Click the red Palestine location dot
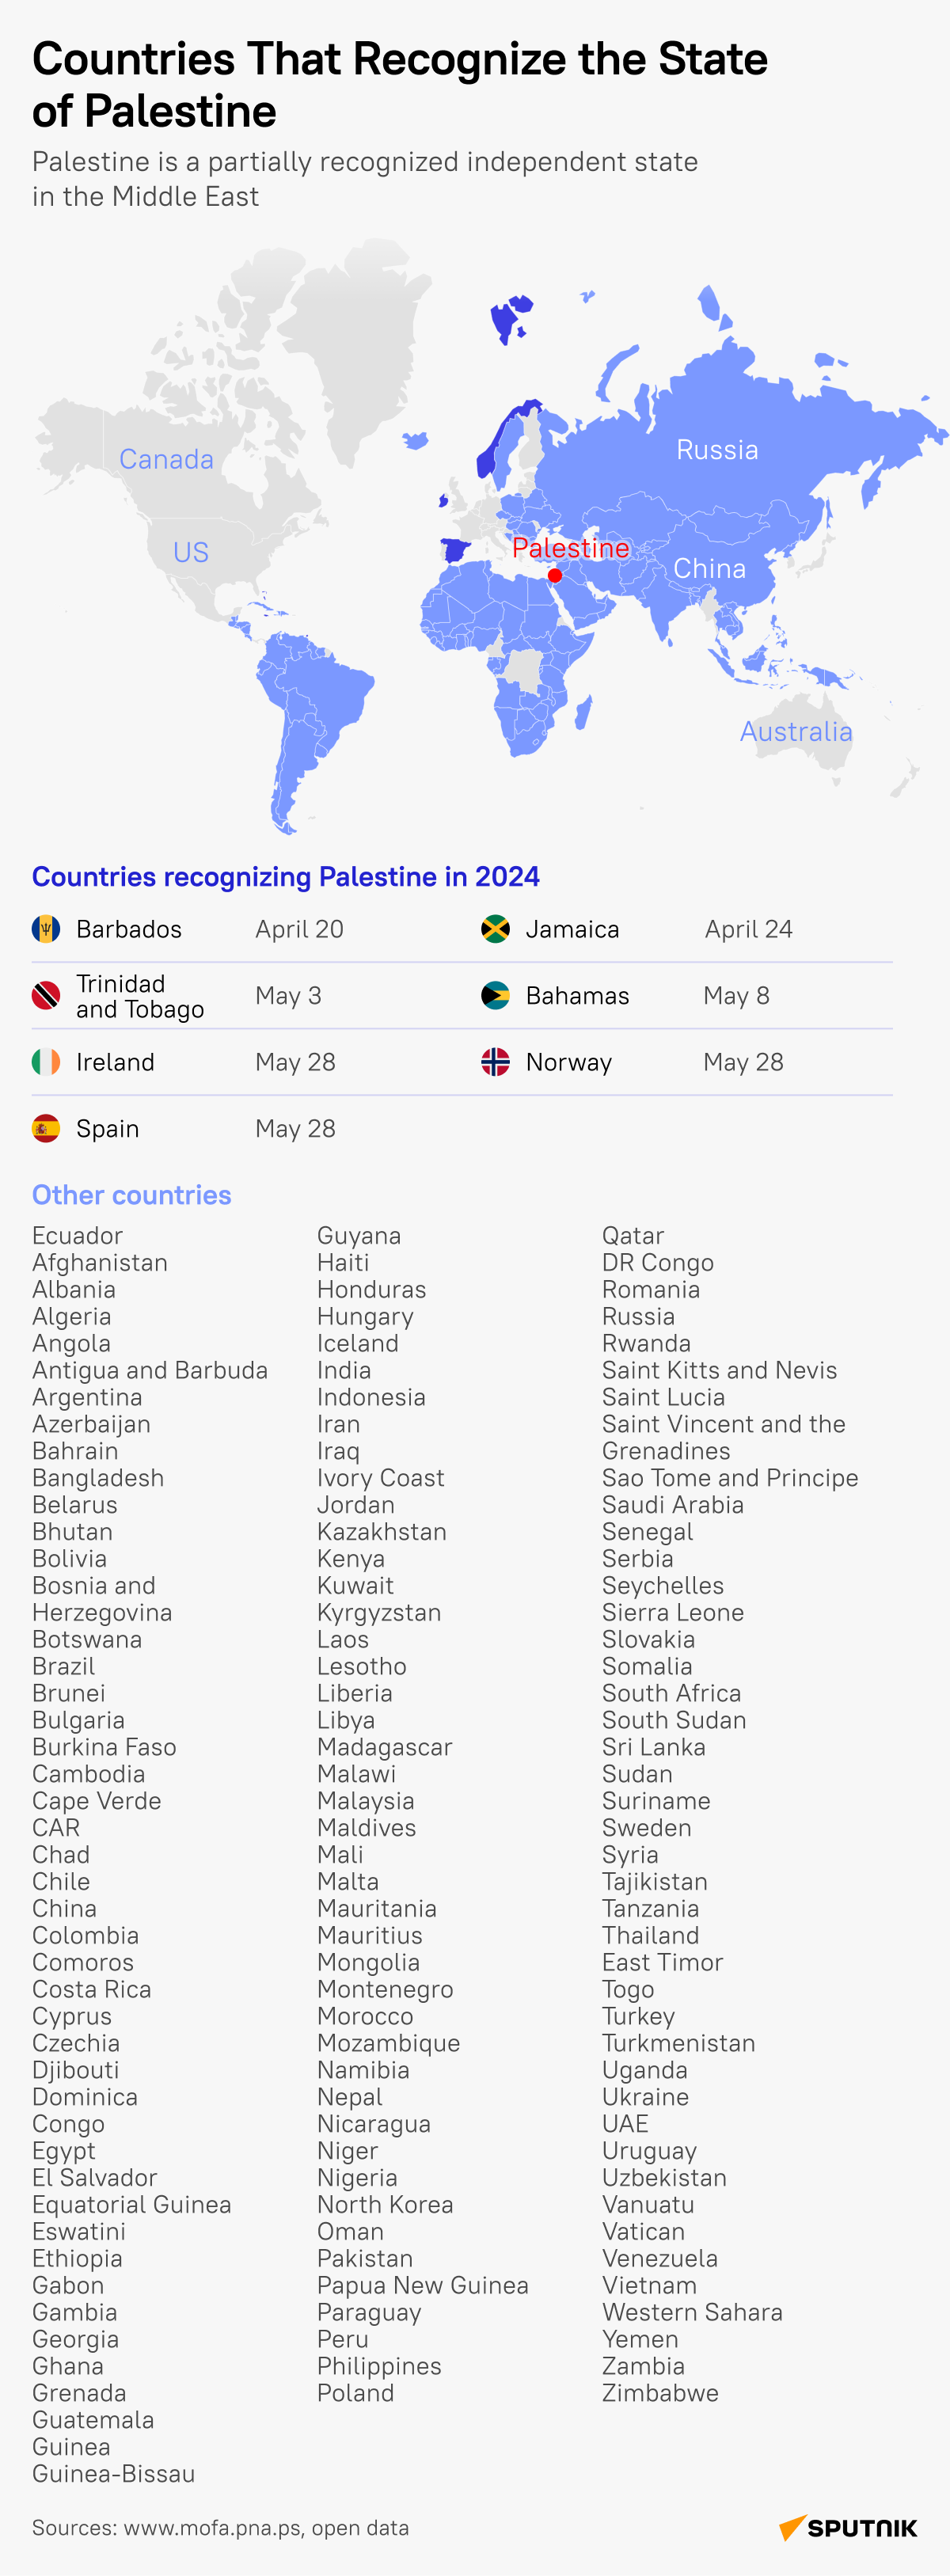 pos(555,575)
